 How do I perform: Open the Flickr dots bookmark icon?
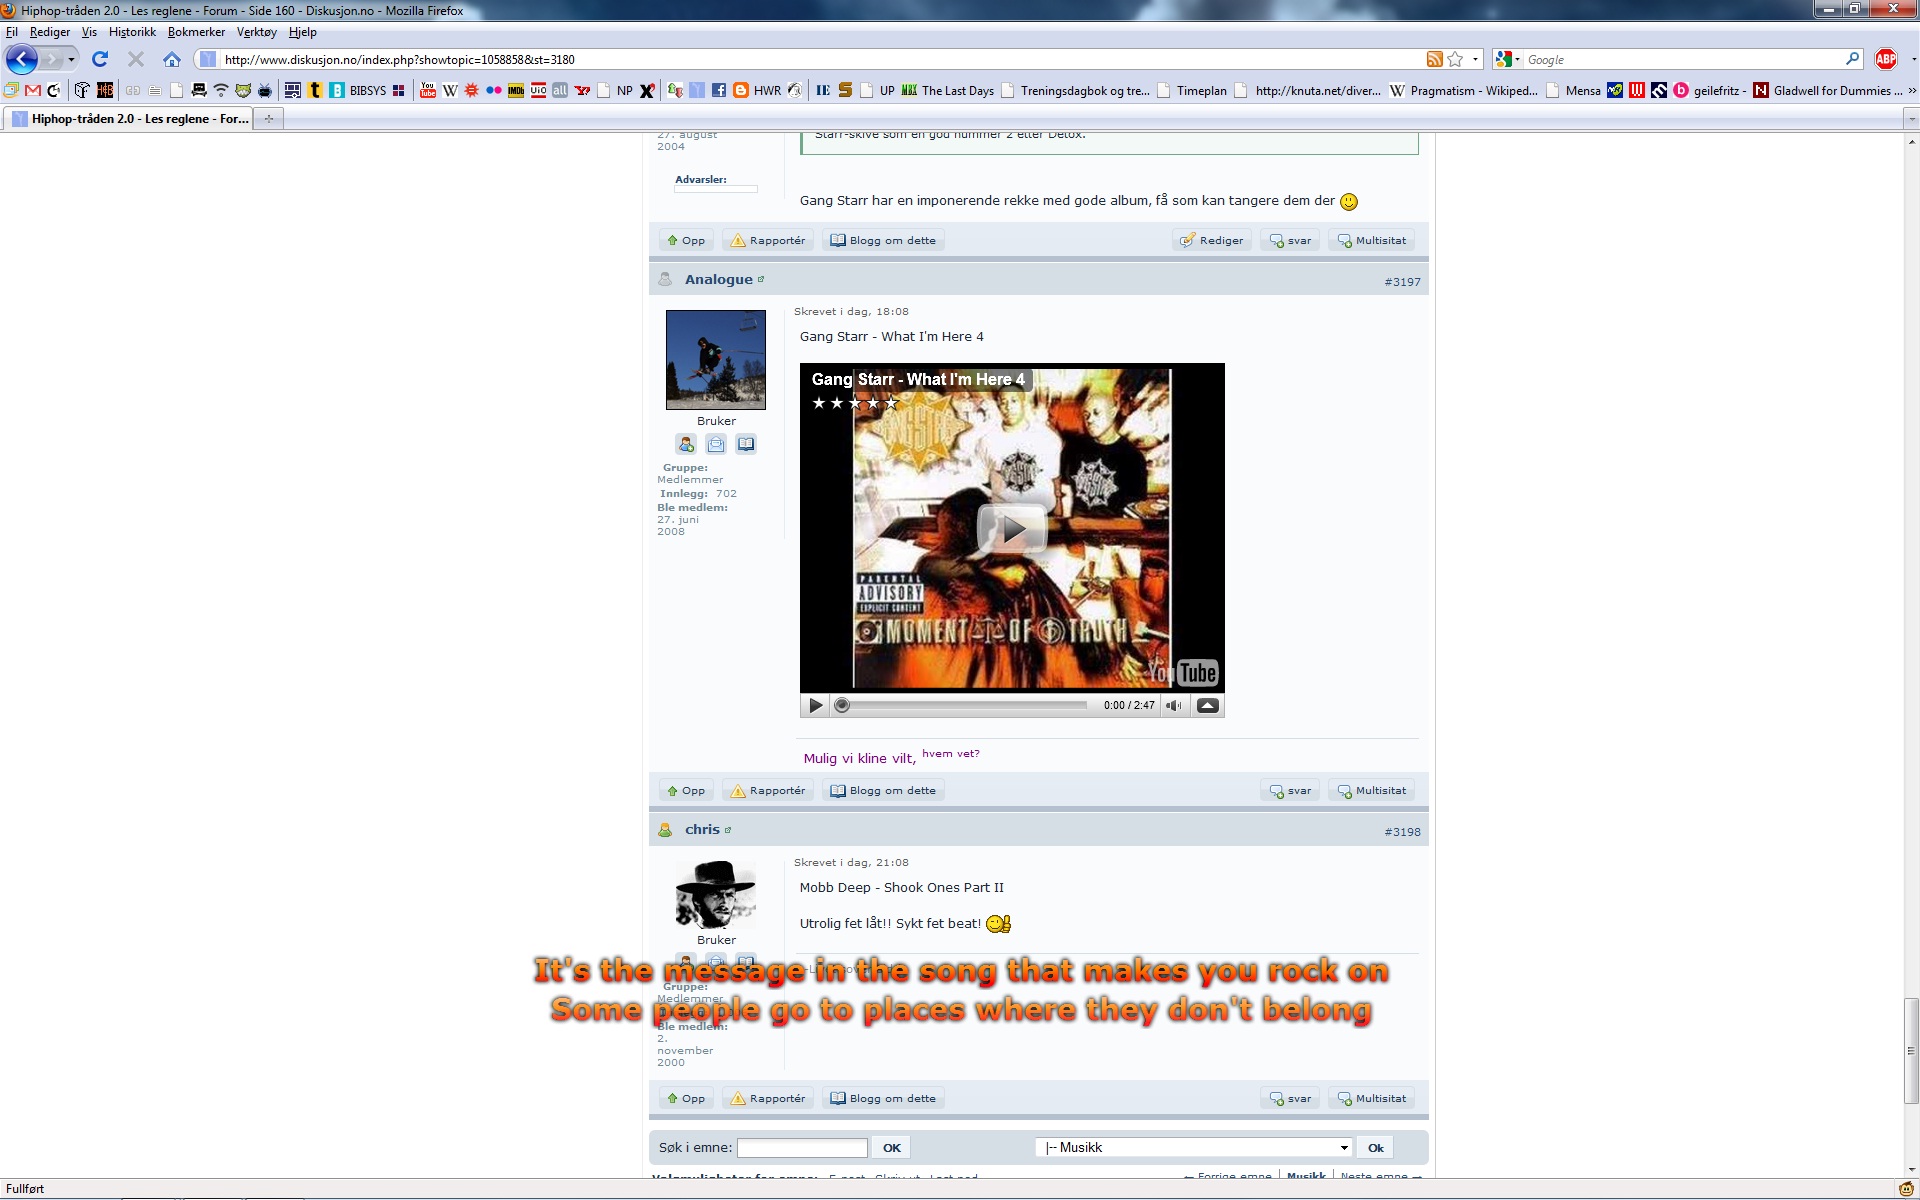point(494,90)
